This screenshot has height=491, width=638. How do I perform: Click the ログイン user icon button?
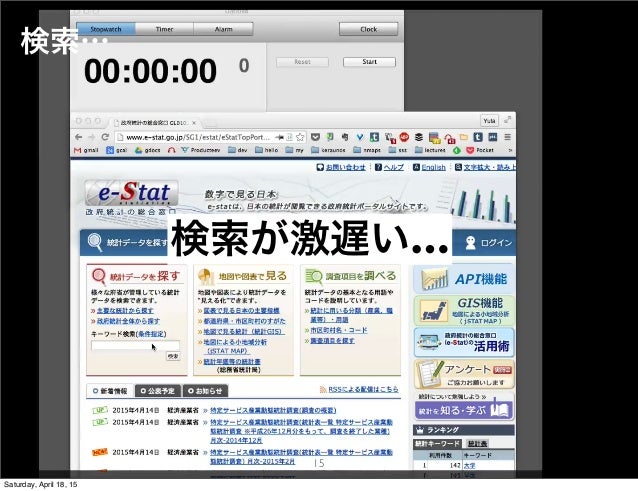coord(488,243)
